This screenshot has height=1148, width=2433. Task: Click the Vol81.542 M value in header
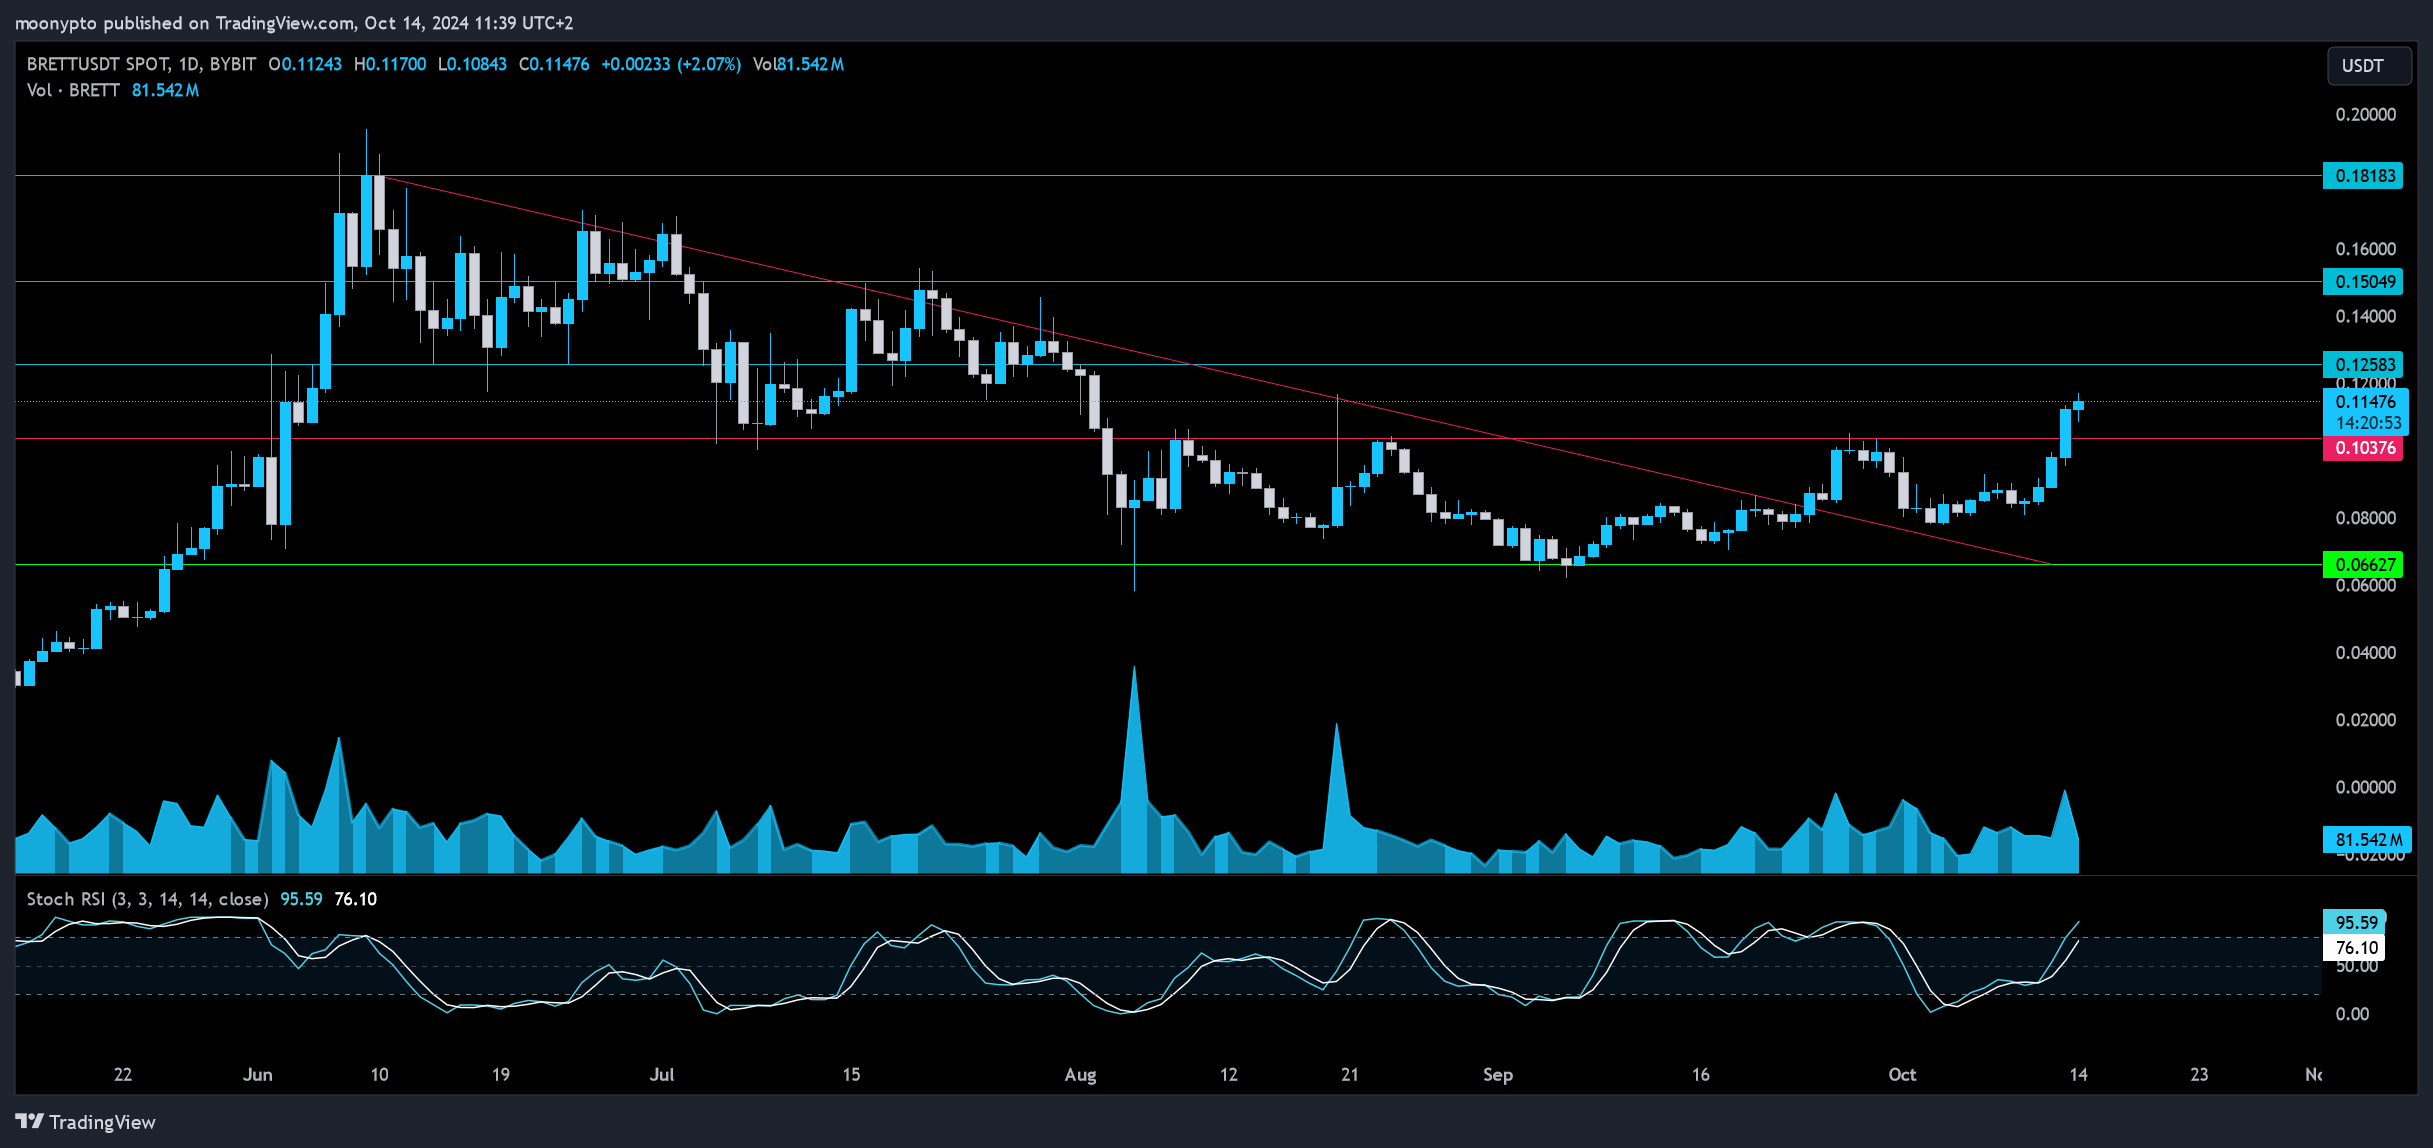(x=798, y=64)
